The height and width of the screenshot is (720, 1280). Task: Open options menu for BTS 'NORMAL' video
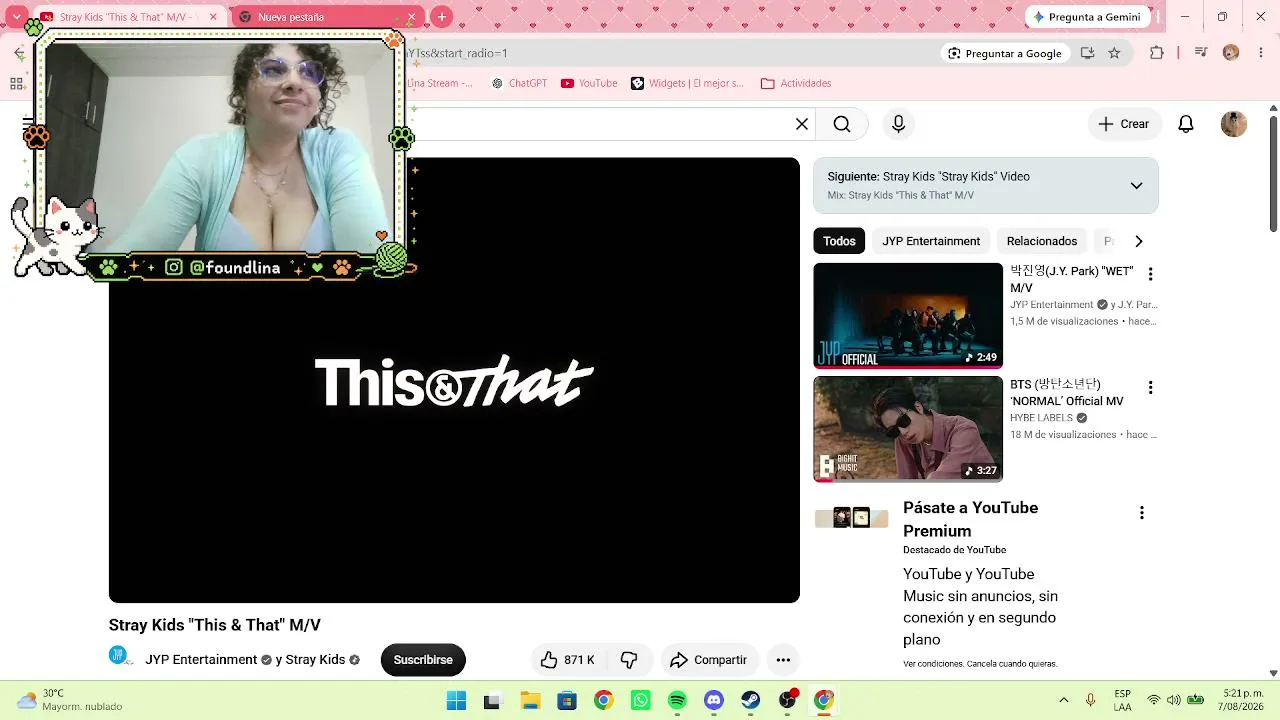tap(1150, 387)
